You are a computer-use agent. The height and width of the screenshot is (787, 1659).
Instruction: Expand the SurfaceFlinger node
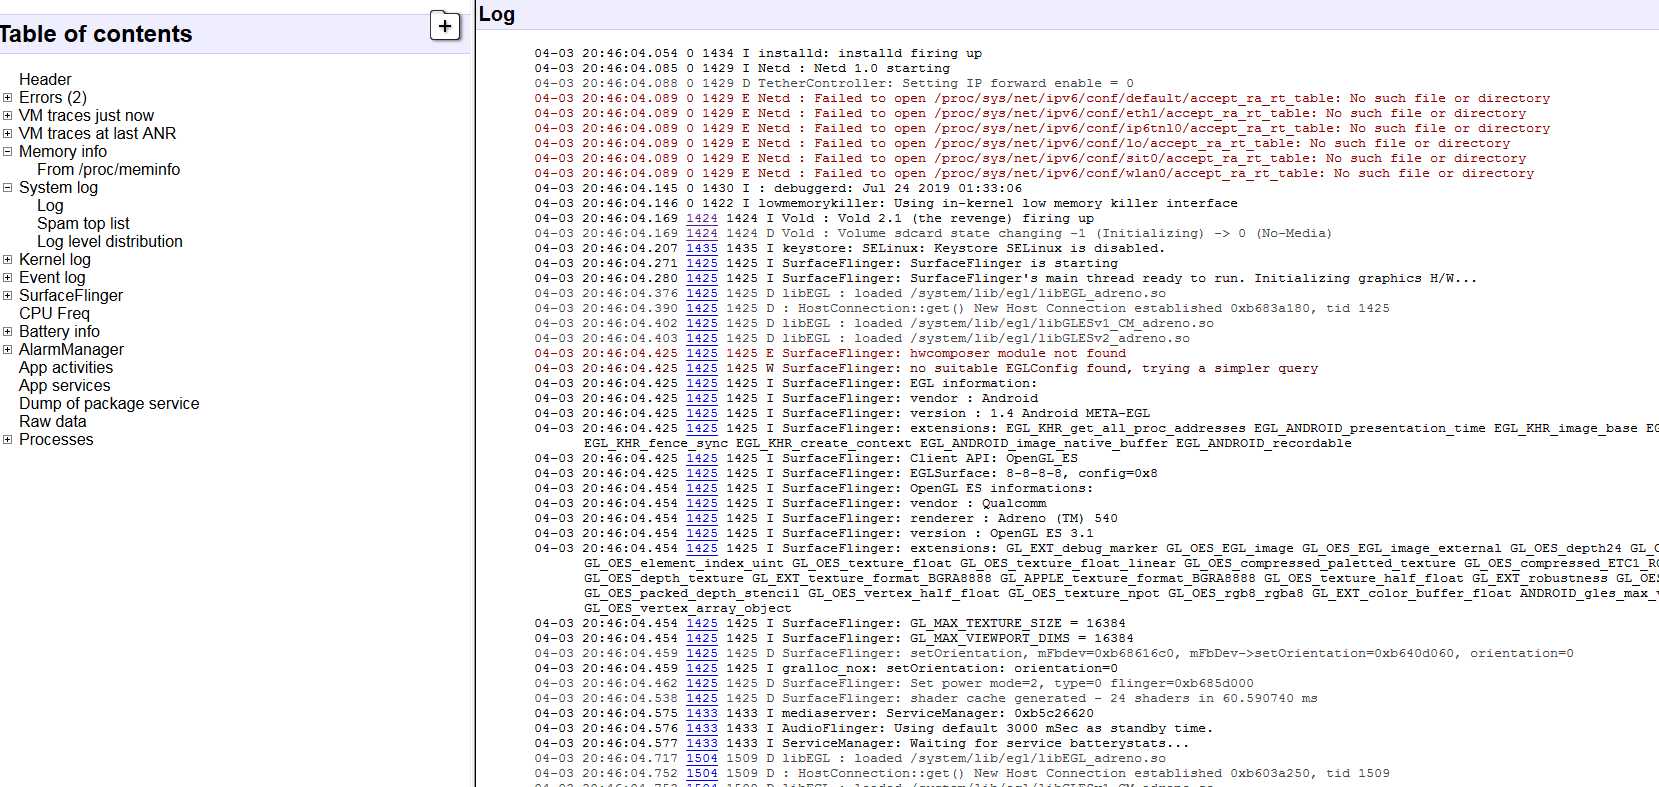(8, 296)
